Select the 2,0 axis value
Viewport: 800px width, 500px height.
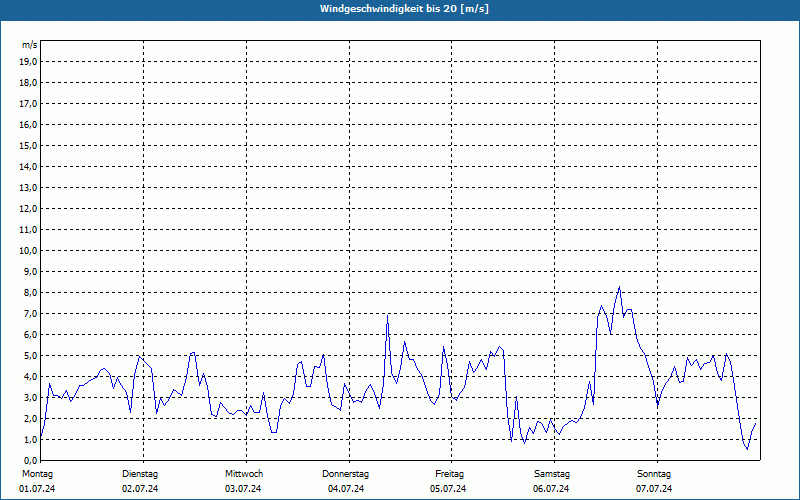(30, 418)
